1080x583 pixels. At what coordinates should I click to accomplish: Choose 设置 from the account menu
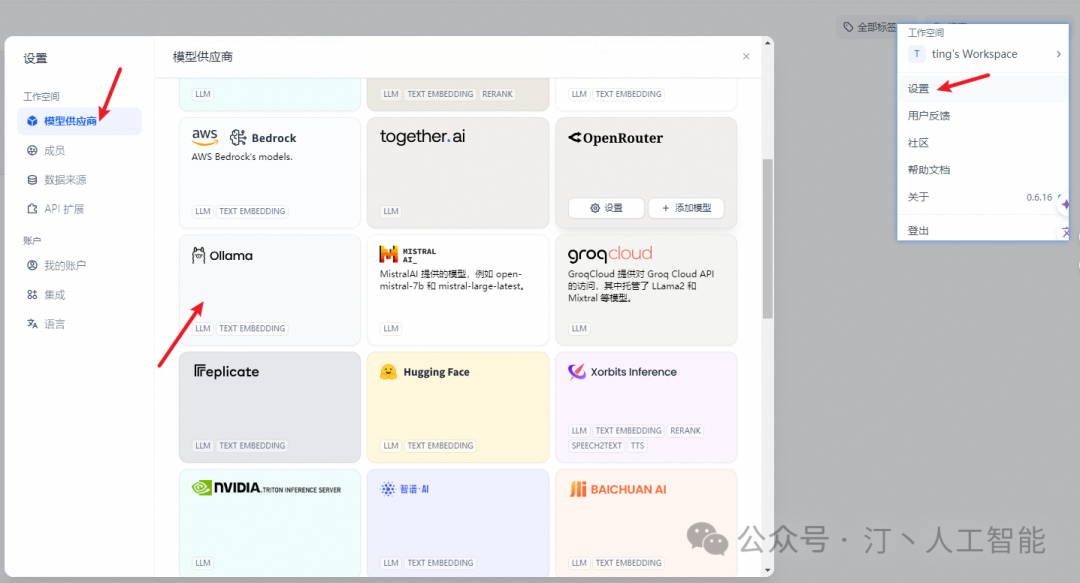coord(983,88)
